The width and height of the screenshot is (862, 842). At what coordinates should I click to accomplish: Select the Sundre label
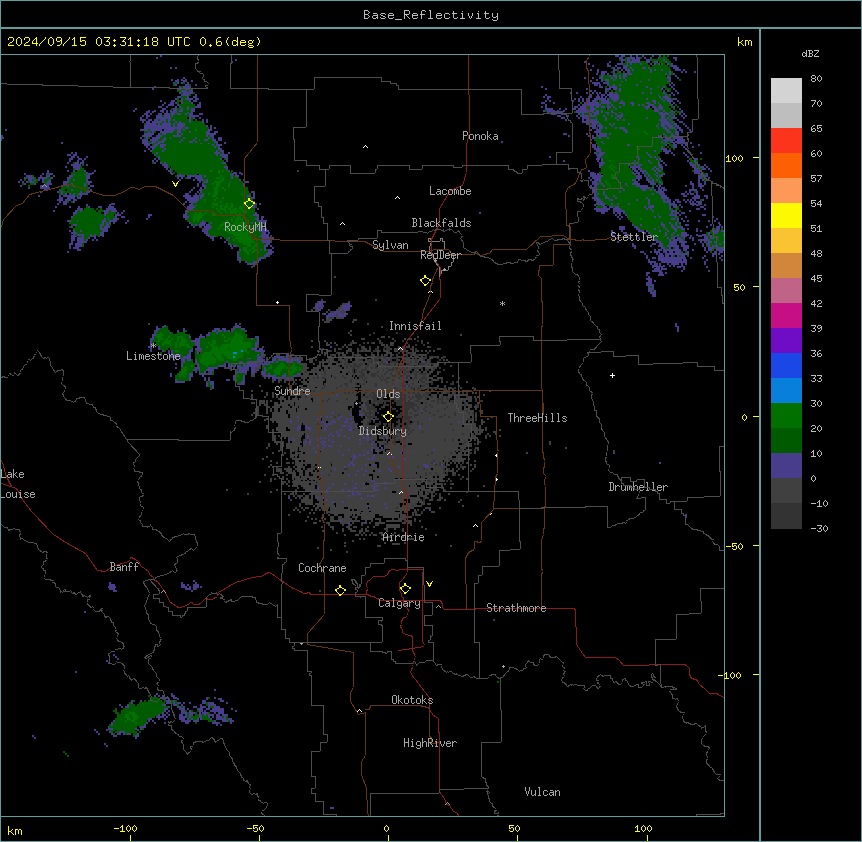click(x=292, y=391)
